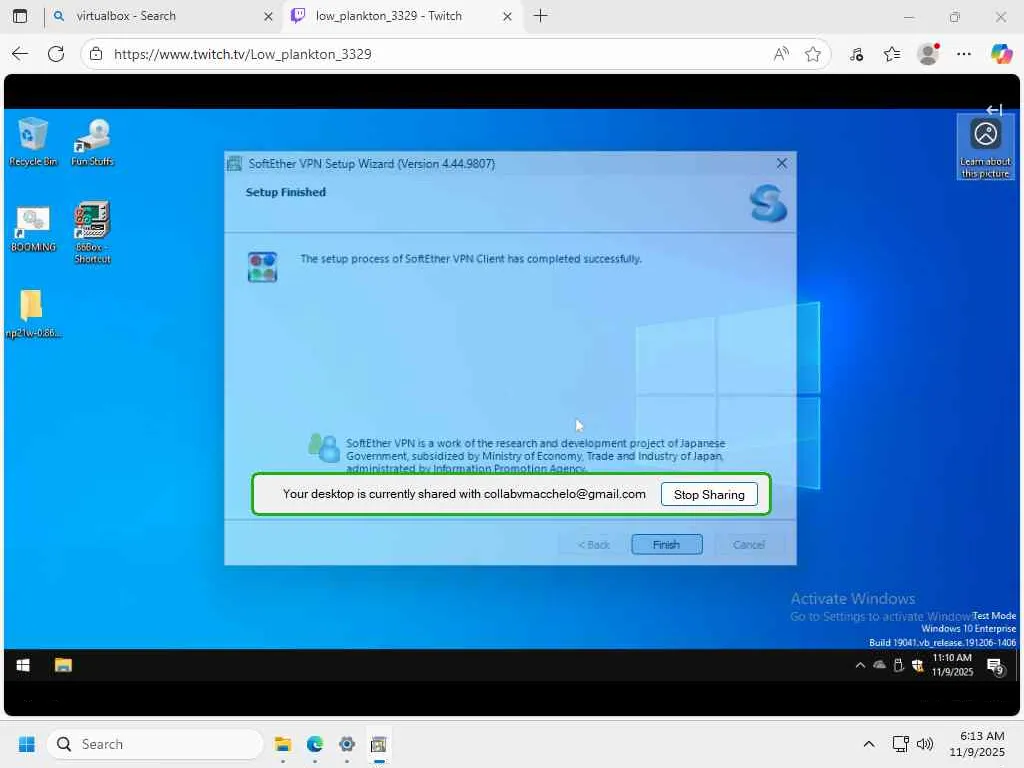The height and width of the screenshot is (768, 1024).
Task: Open Edge Settings and more menu
Action: pos(964,54)
